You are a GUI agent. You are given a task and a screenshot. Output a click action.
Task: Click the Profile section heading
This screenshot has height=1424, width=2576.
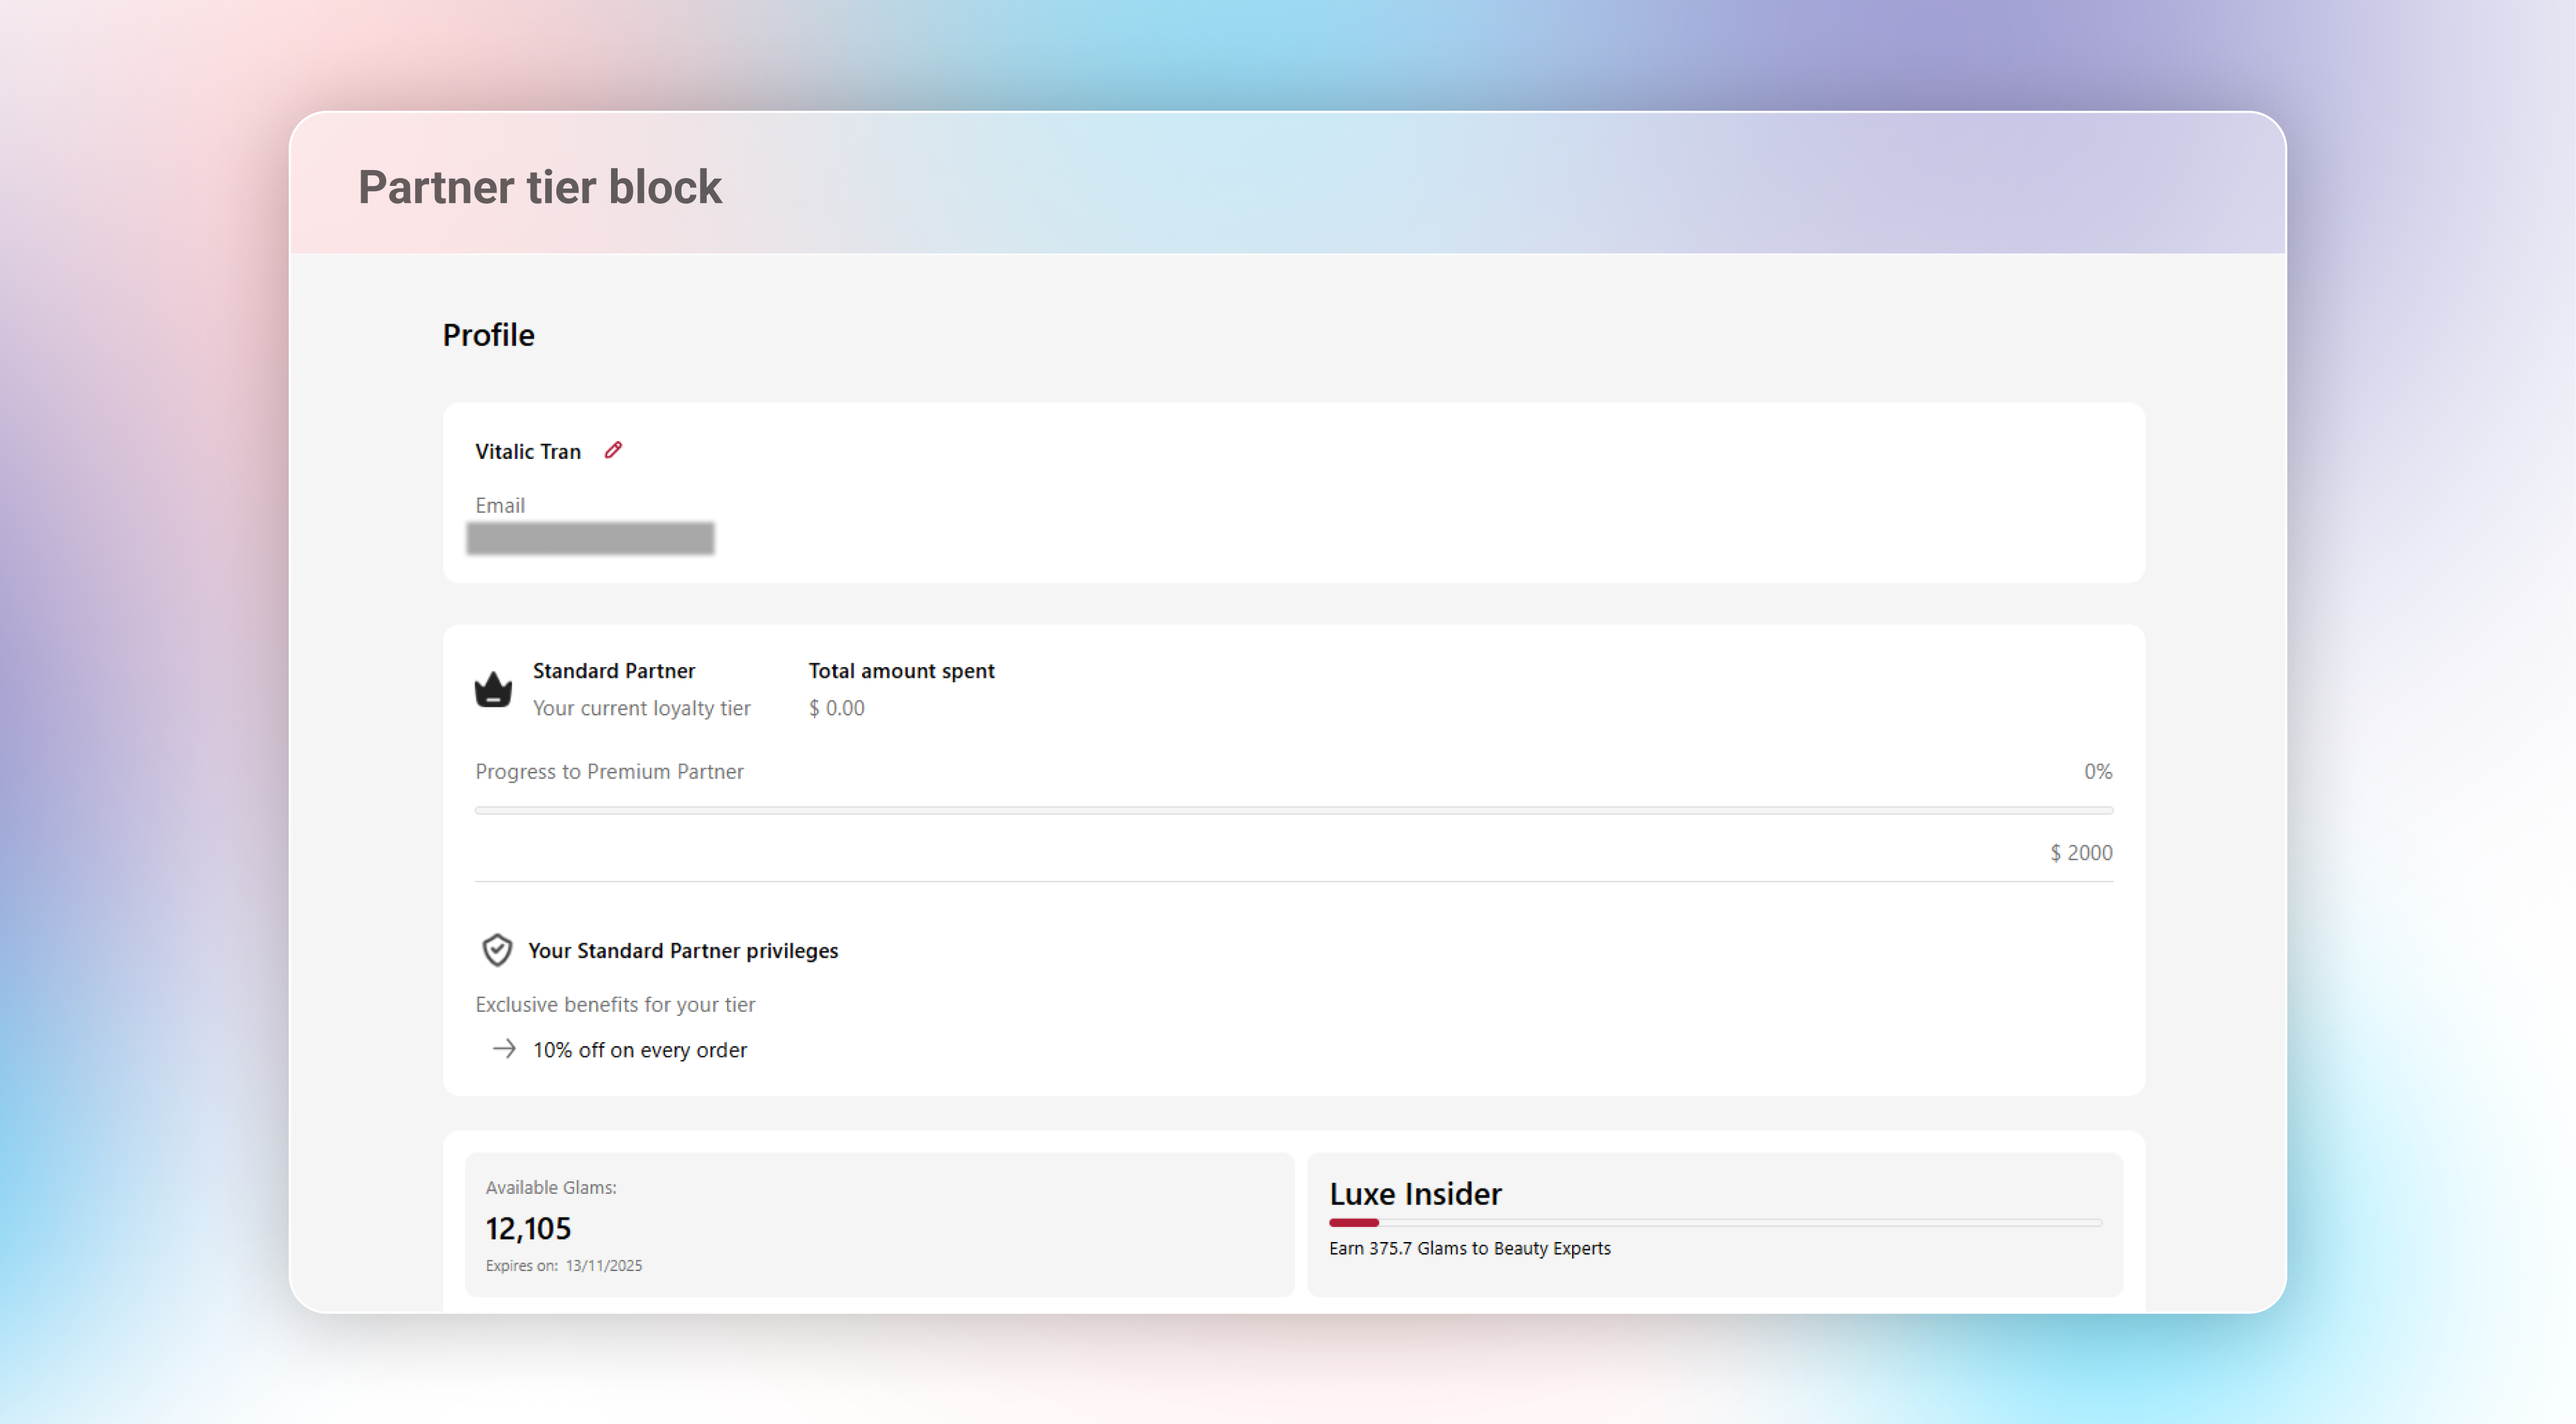point(488,335)
